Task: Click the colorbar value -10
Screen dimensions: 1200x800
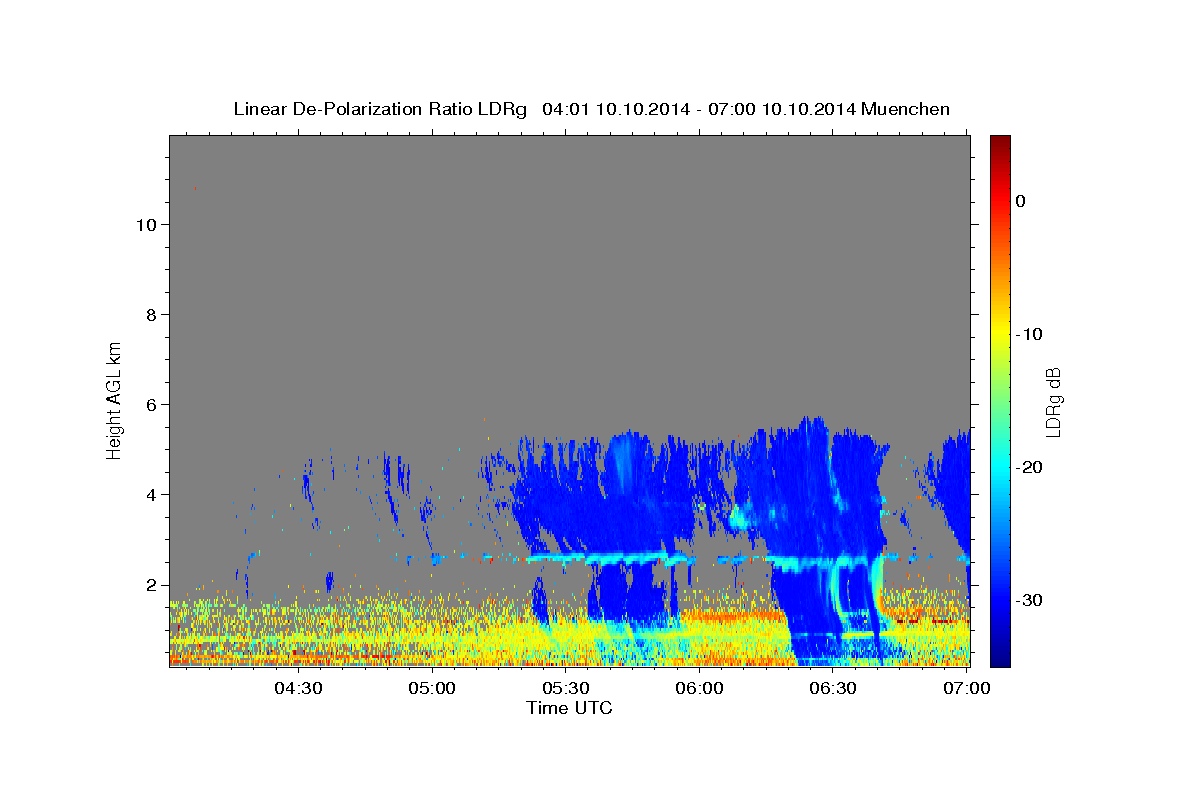Action: 1031,334
